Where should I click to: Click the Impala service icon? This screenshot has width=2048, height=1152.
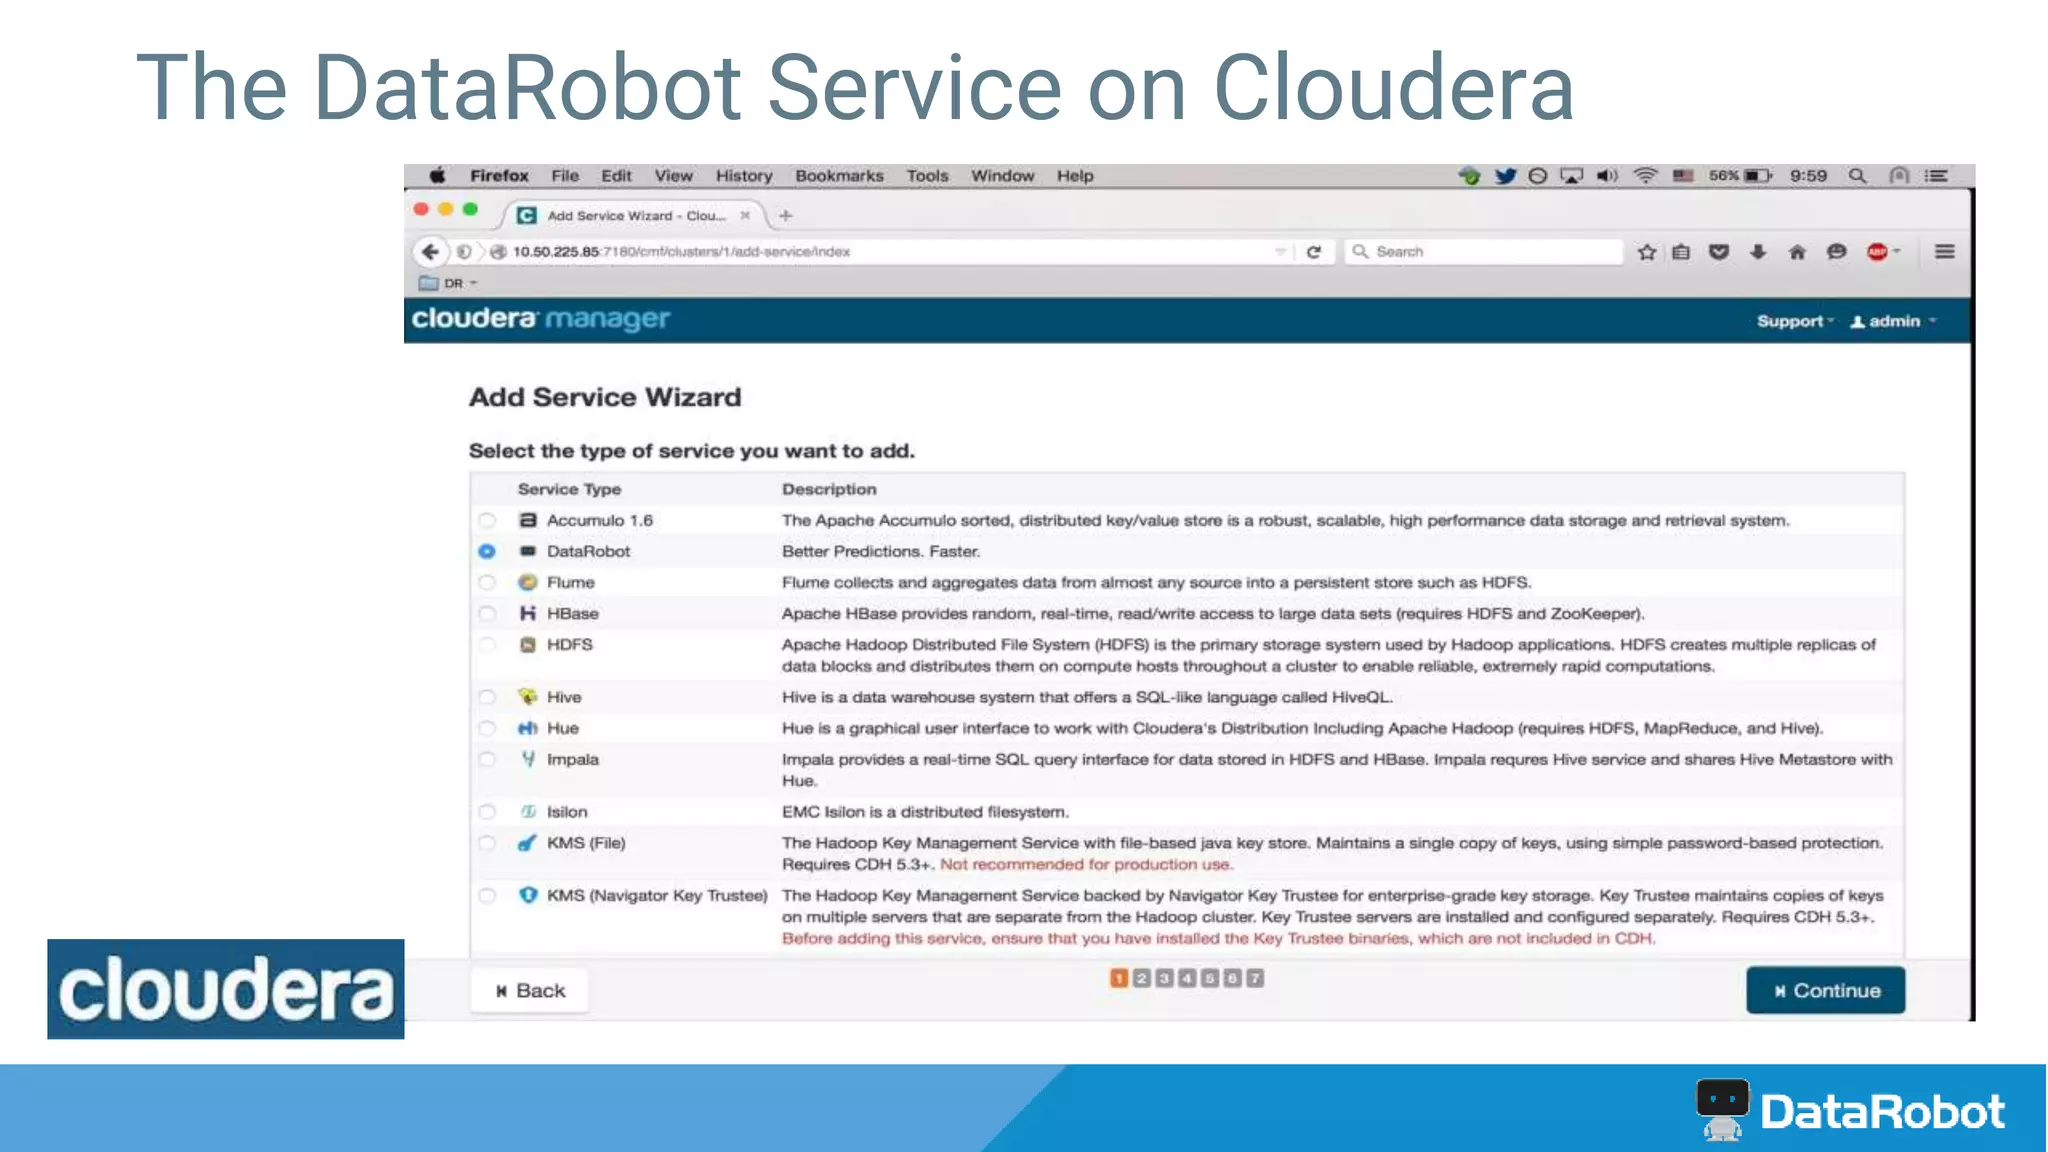point(528,759)
